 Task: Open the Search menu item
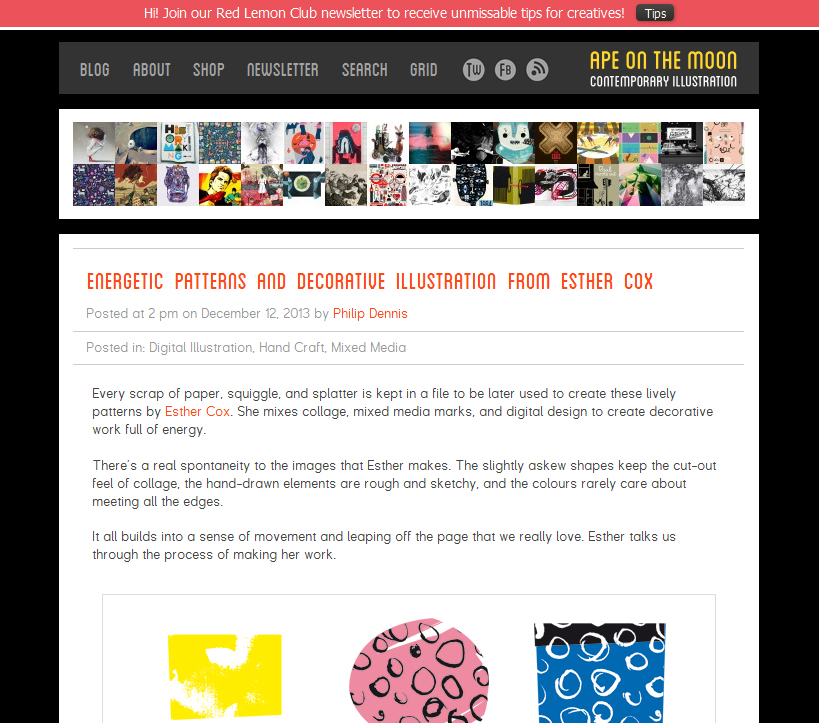[365, 70]
